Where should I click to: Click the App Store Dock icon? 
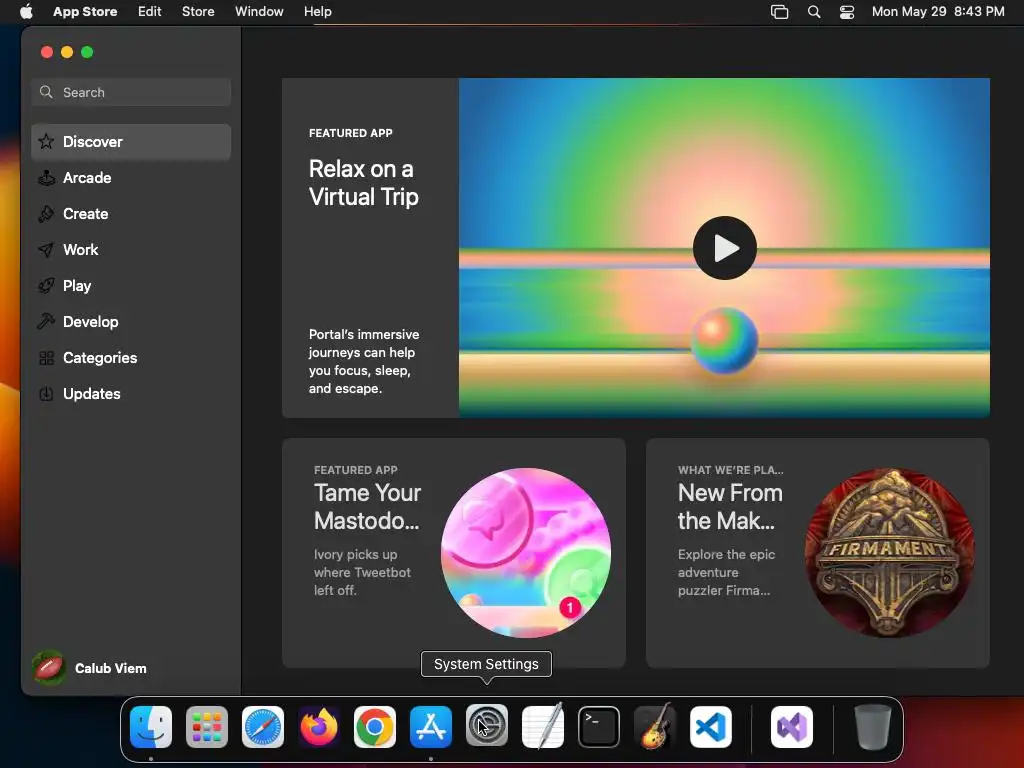431,727
